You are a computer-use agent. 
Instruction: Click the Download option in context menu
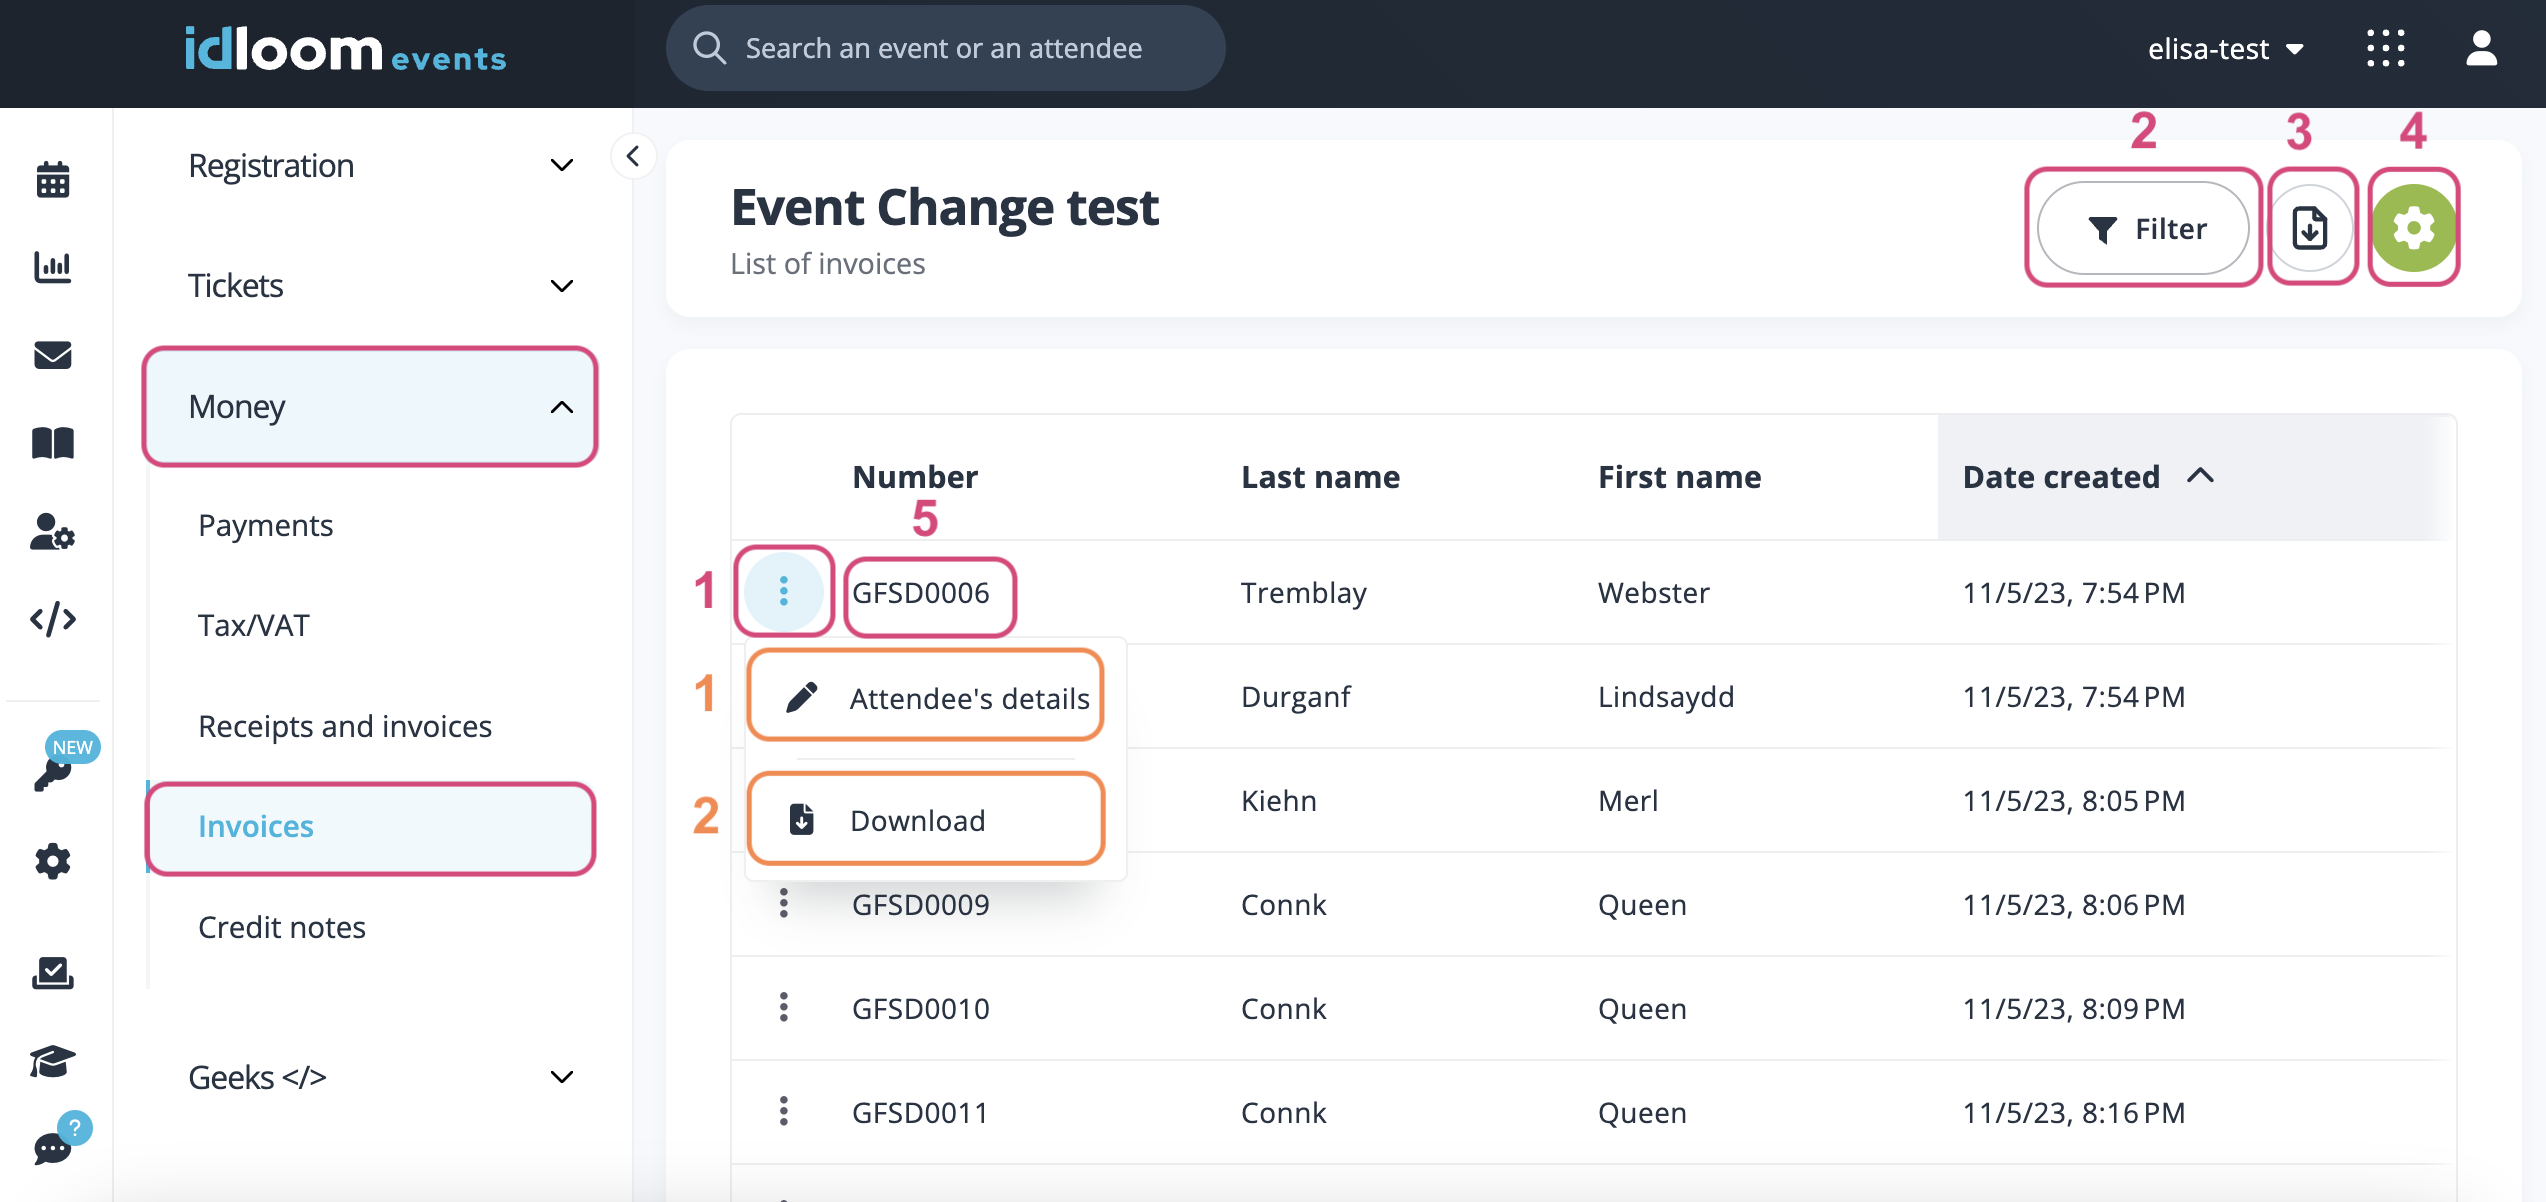pyautogui.click(x=921, y=817)
